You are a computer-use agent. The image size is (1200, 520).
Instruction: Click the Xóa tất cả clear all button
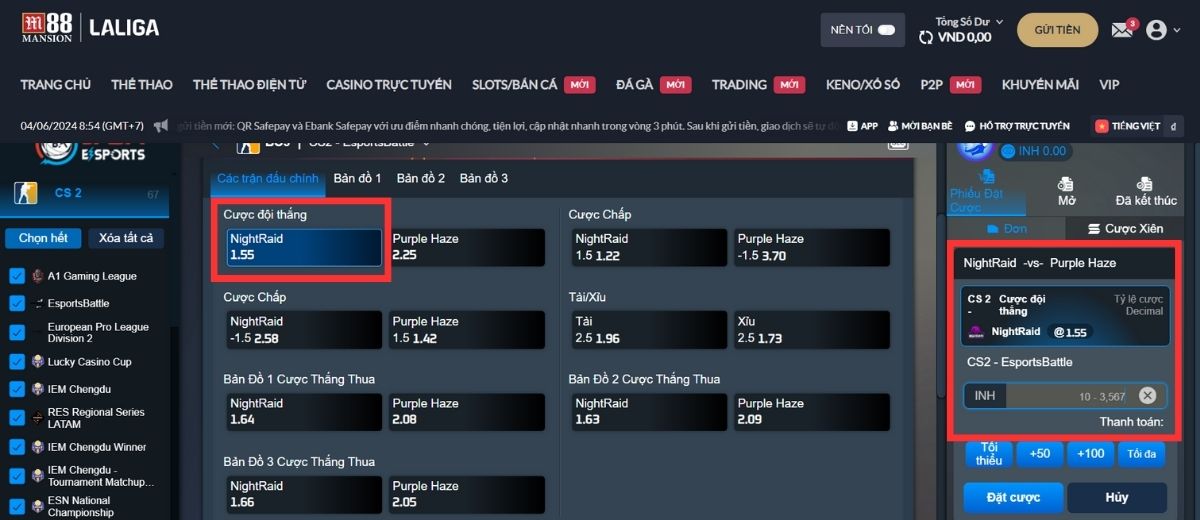click(x=126, y=238)
